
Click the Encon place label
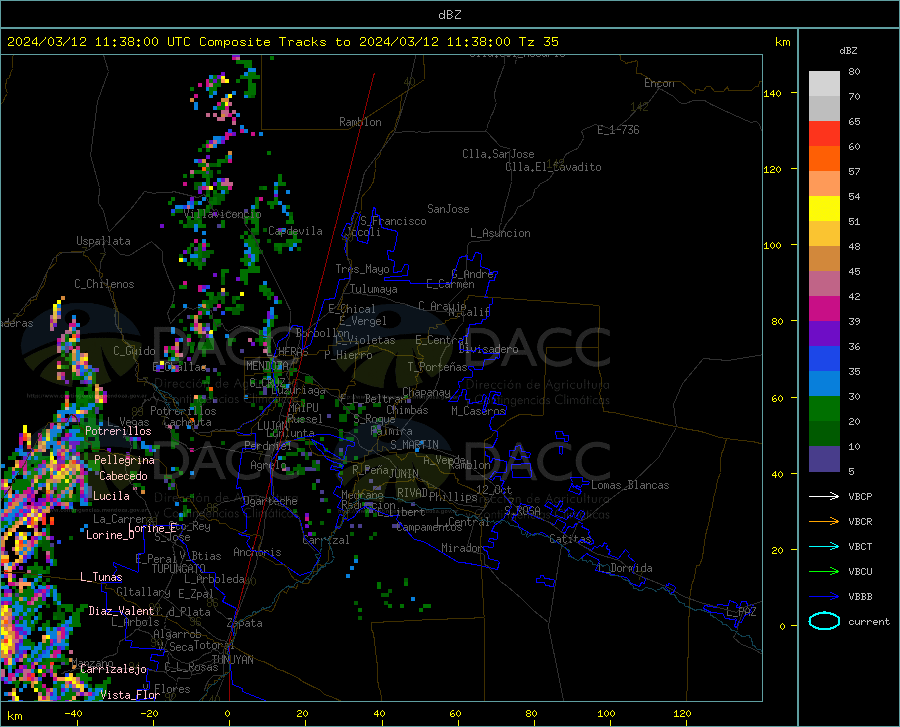click(x=660, y=83)
